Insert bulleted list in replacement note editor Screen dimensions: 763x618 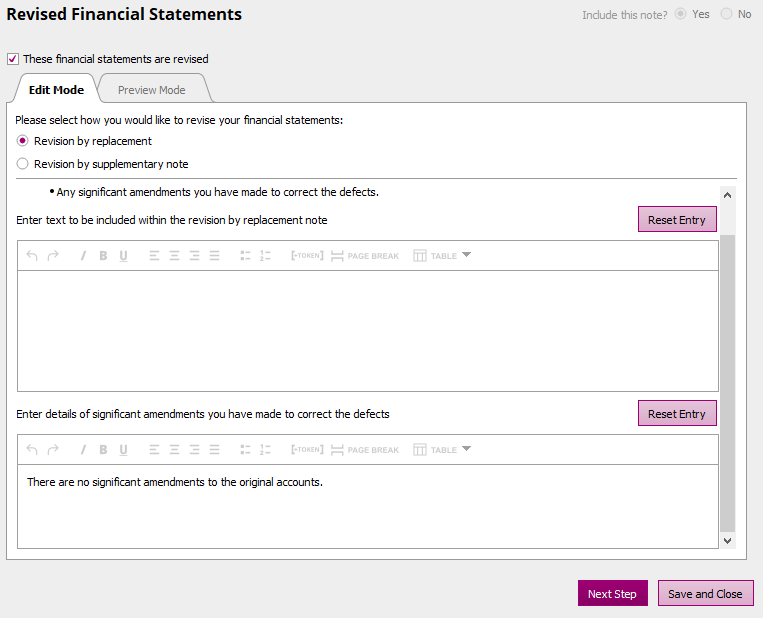tap(245, 256)
